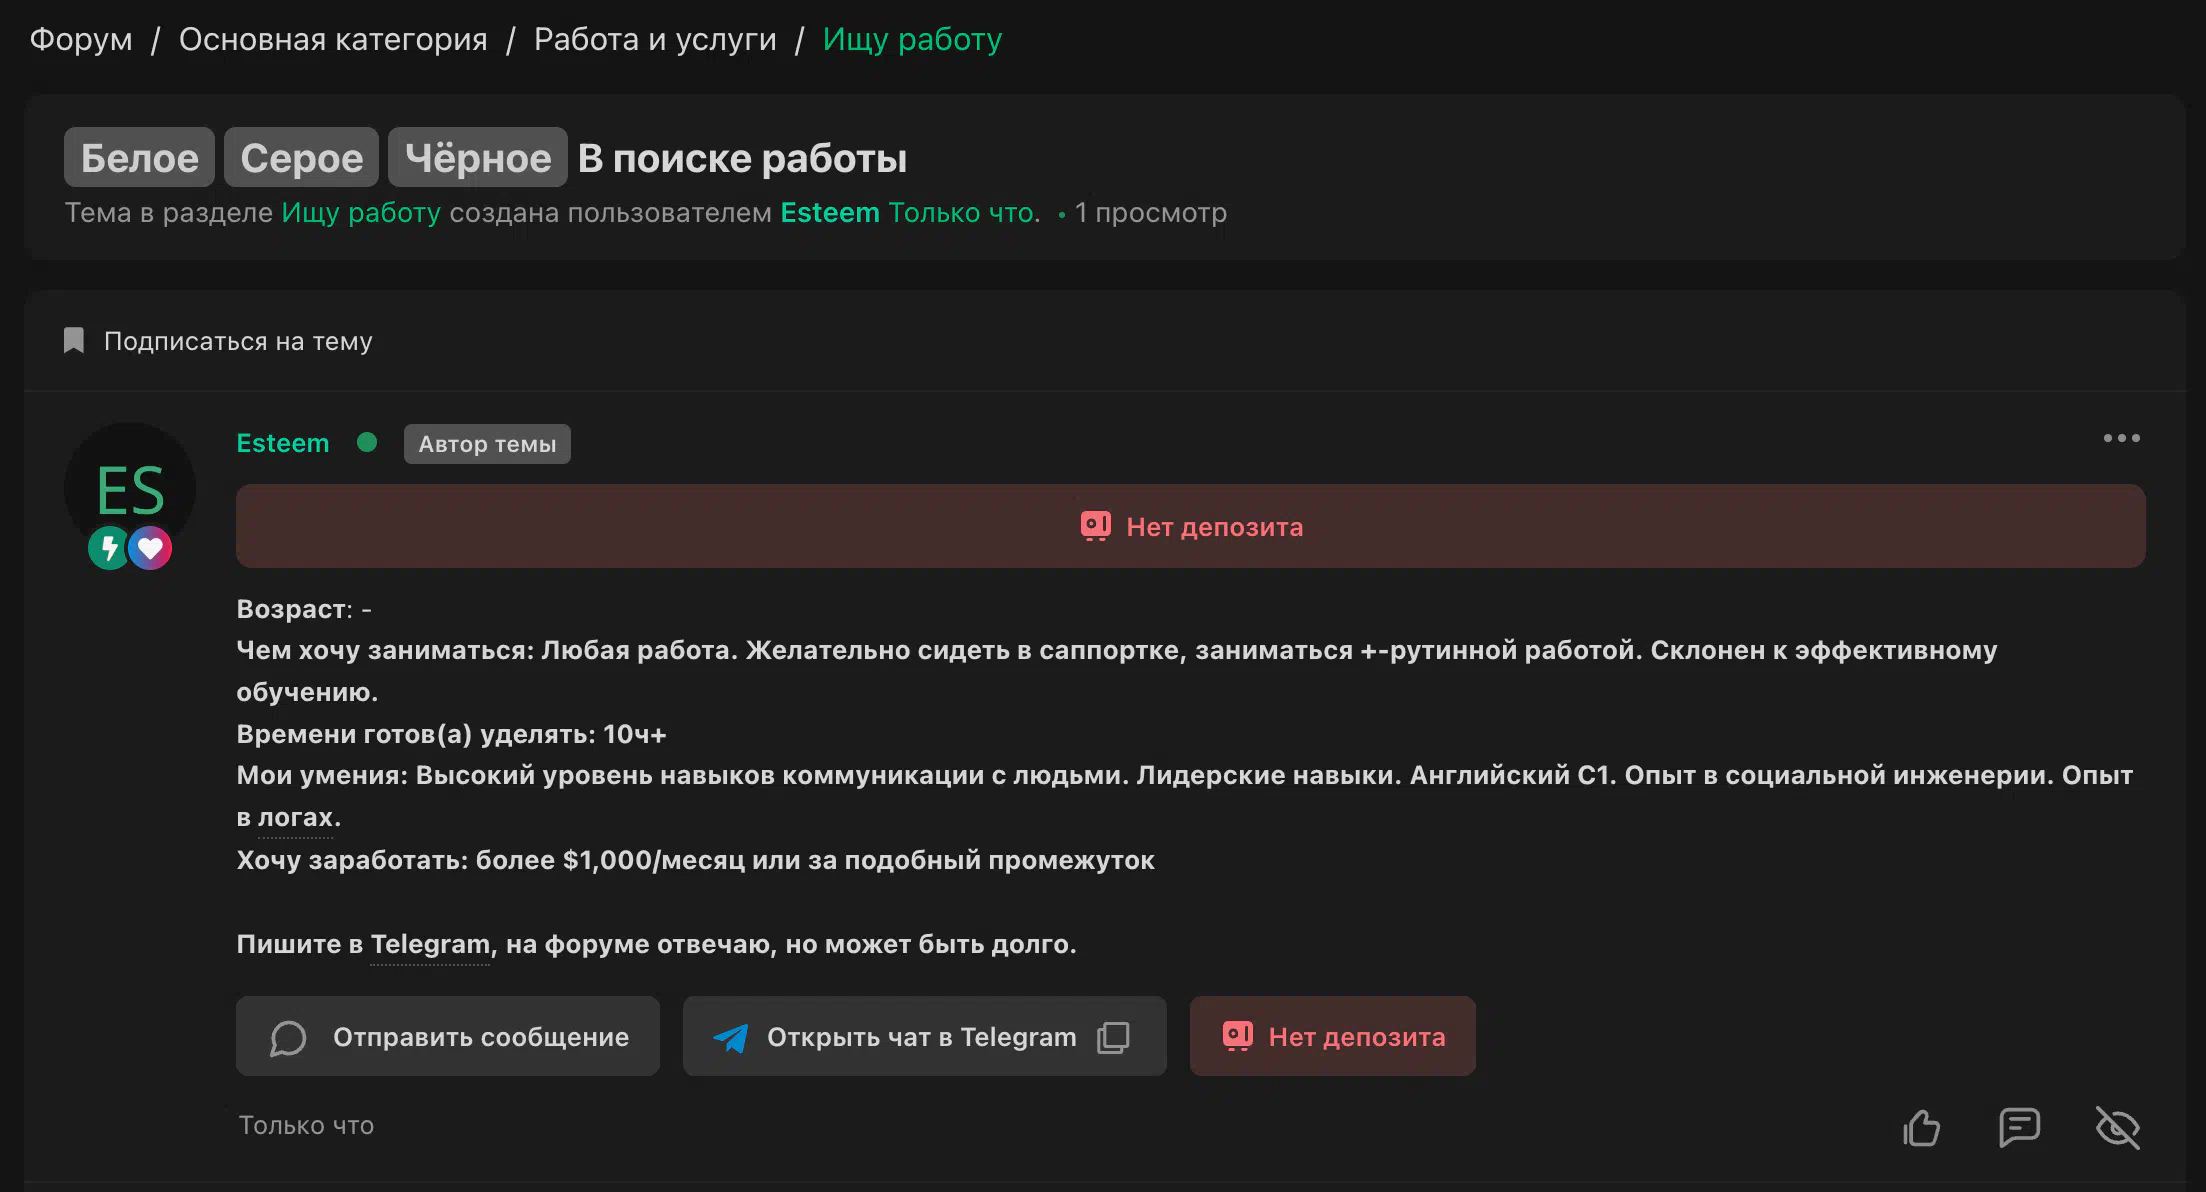This screenshot has height=1192, width=2206.
Task: Go to Форум breadcrumb
Action: click(x=81, y=39)
